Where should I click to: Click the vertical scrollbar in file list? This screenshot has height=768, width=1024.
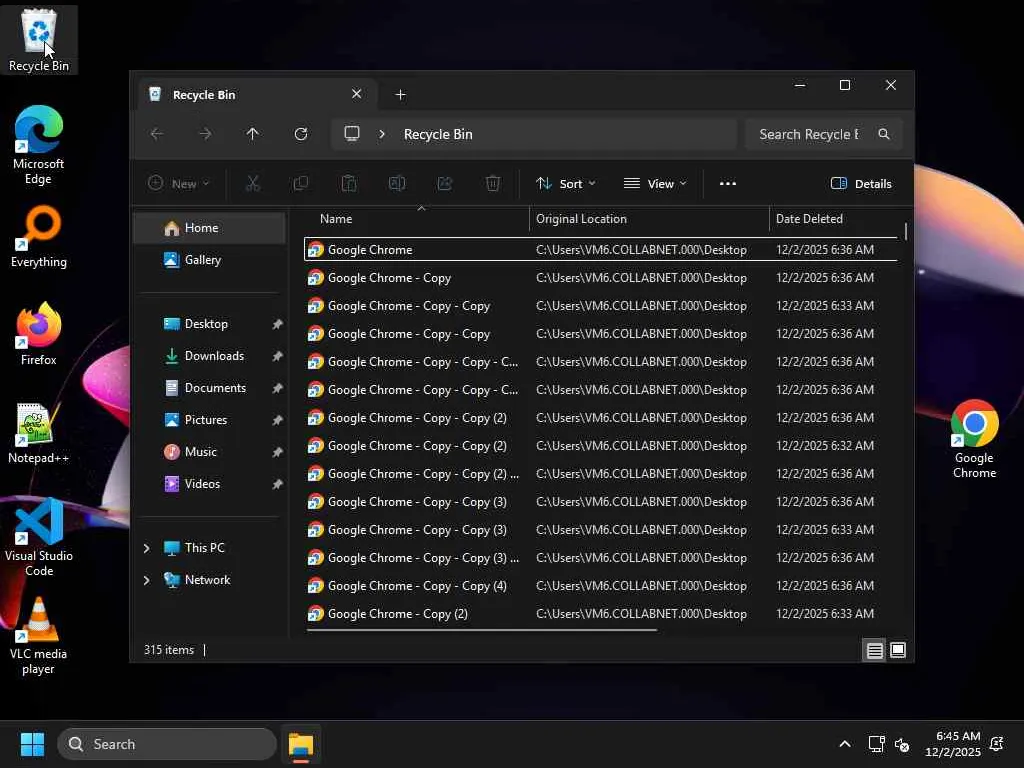coord(906,232)
